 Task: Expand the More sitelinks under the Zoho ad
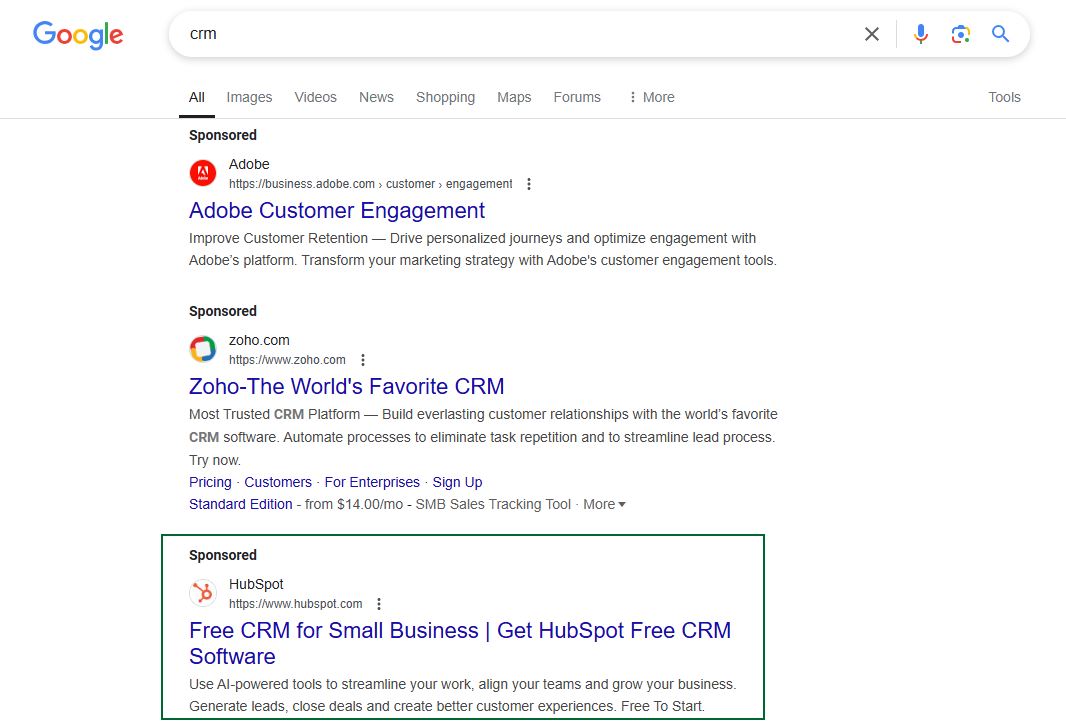tap(603, 504)
